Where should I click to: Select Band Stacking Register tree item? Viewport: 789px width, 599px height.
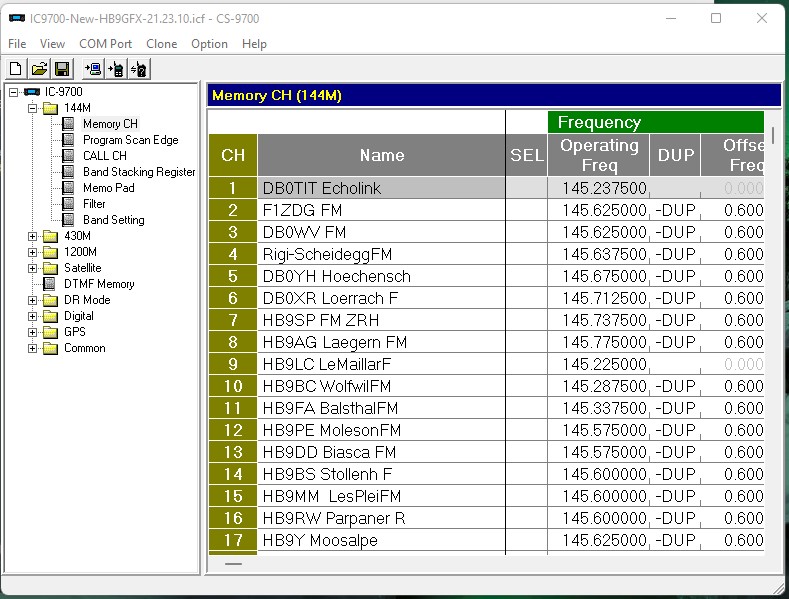[139, 172]
